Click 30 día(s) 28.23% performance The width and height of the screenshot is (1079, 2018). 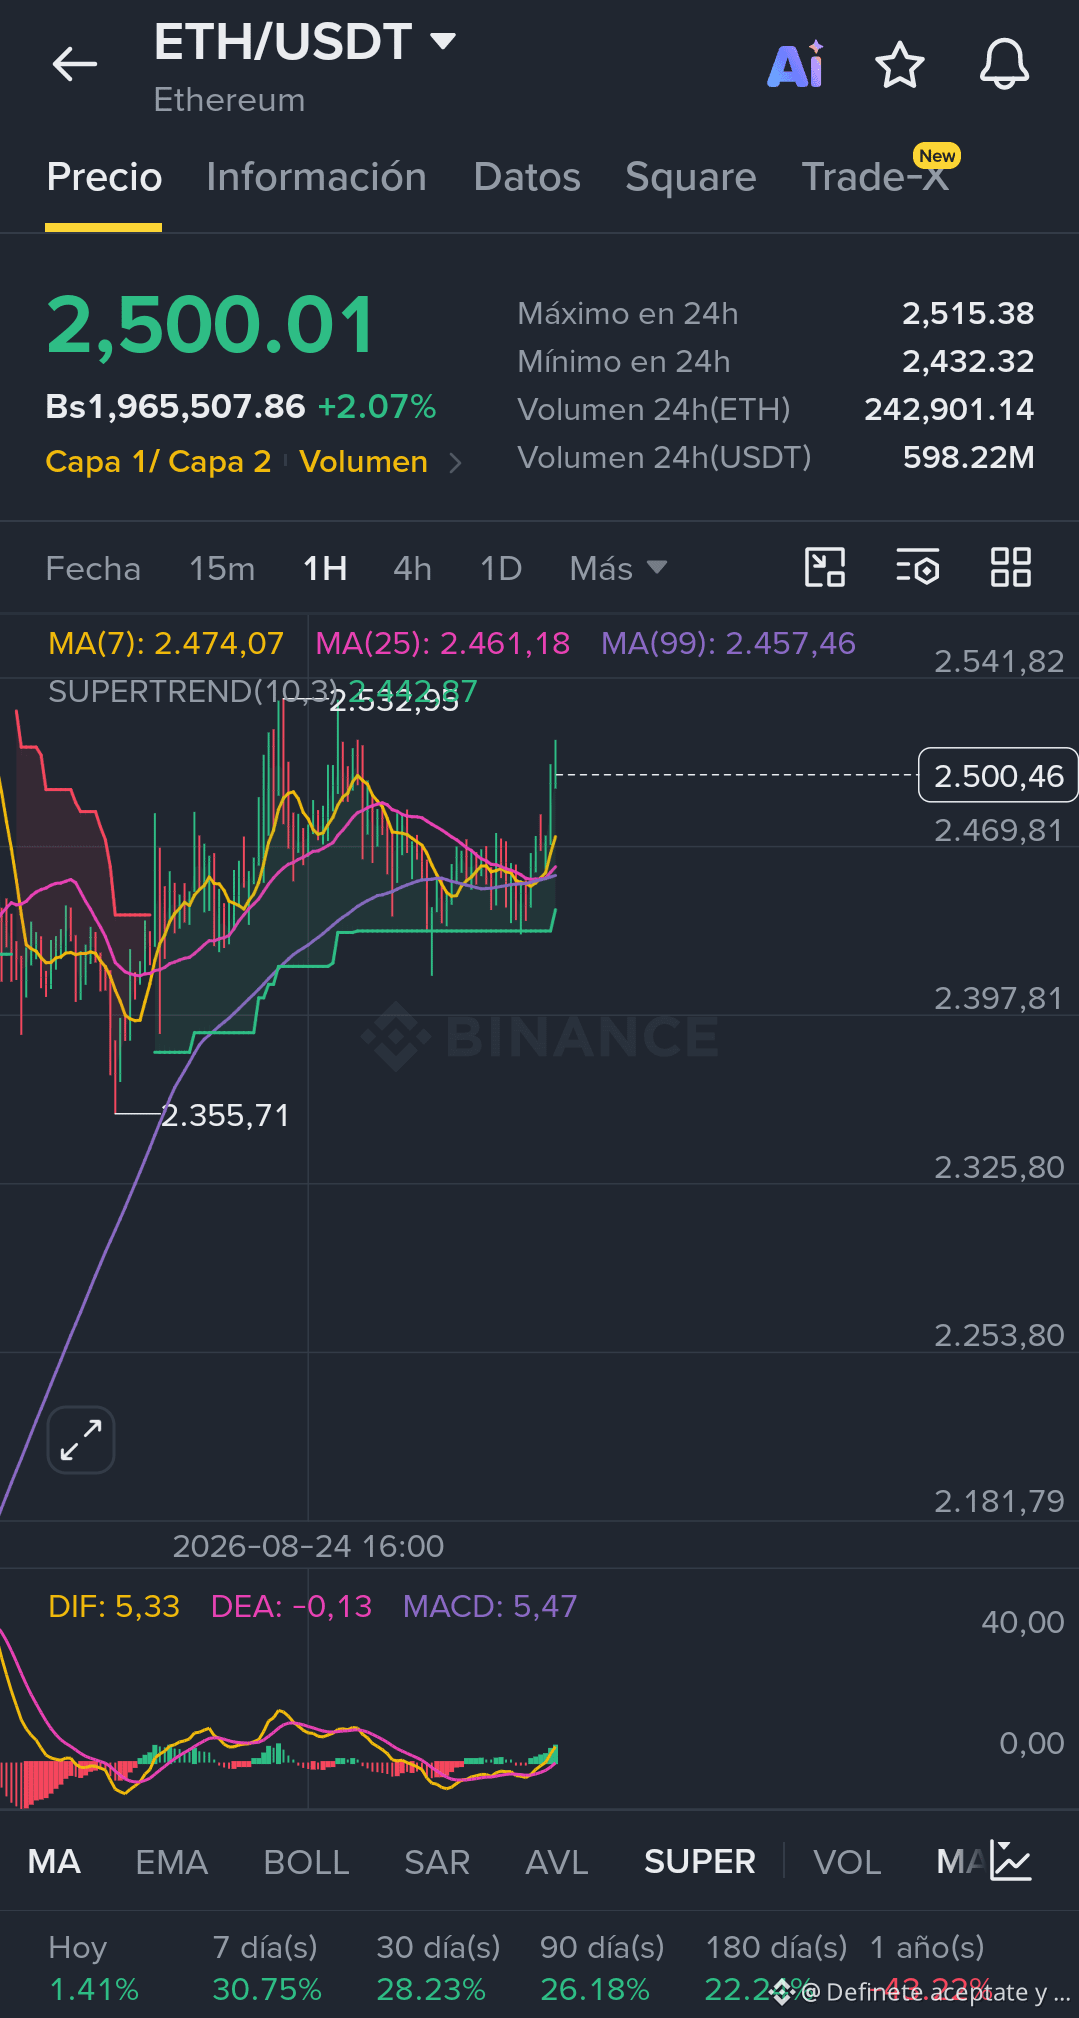[x=438, y=1968]
